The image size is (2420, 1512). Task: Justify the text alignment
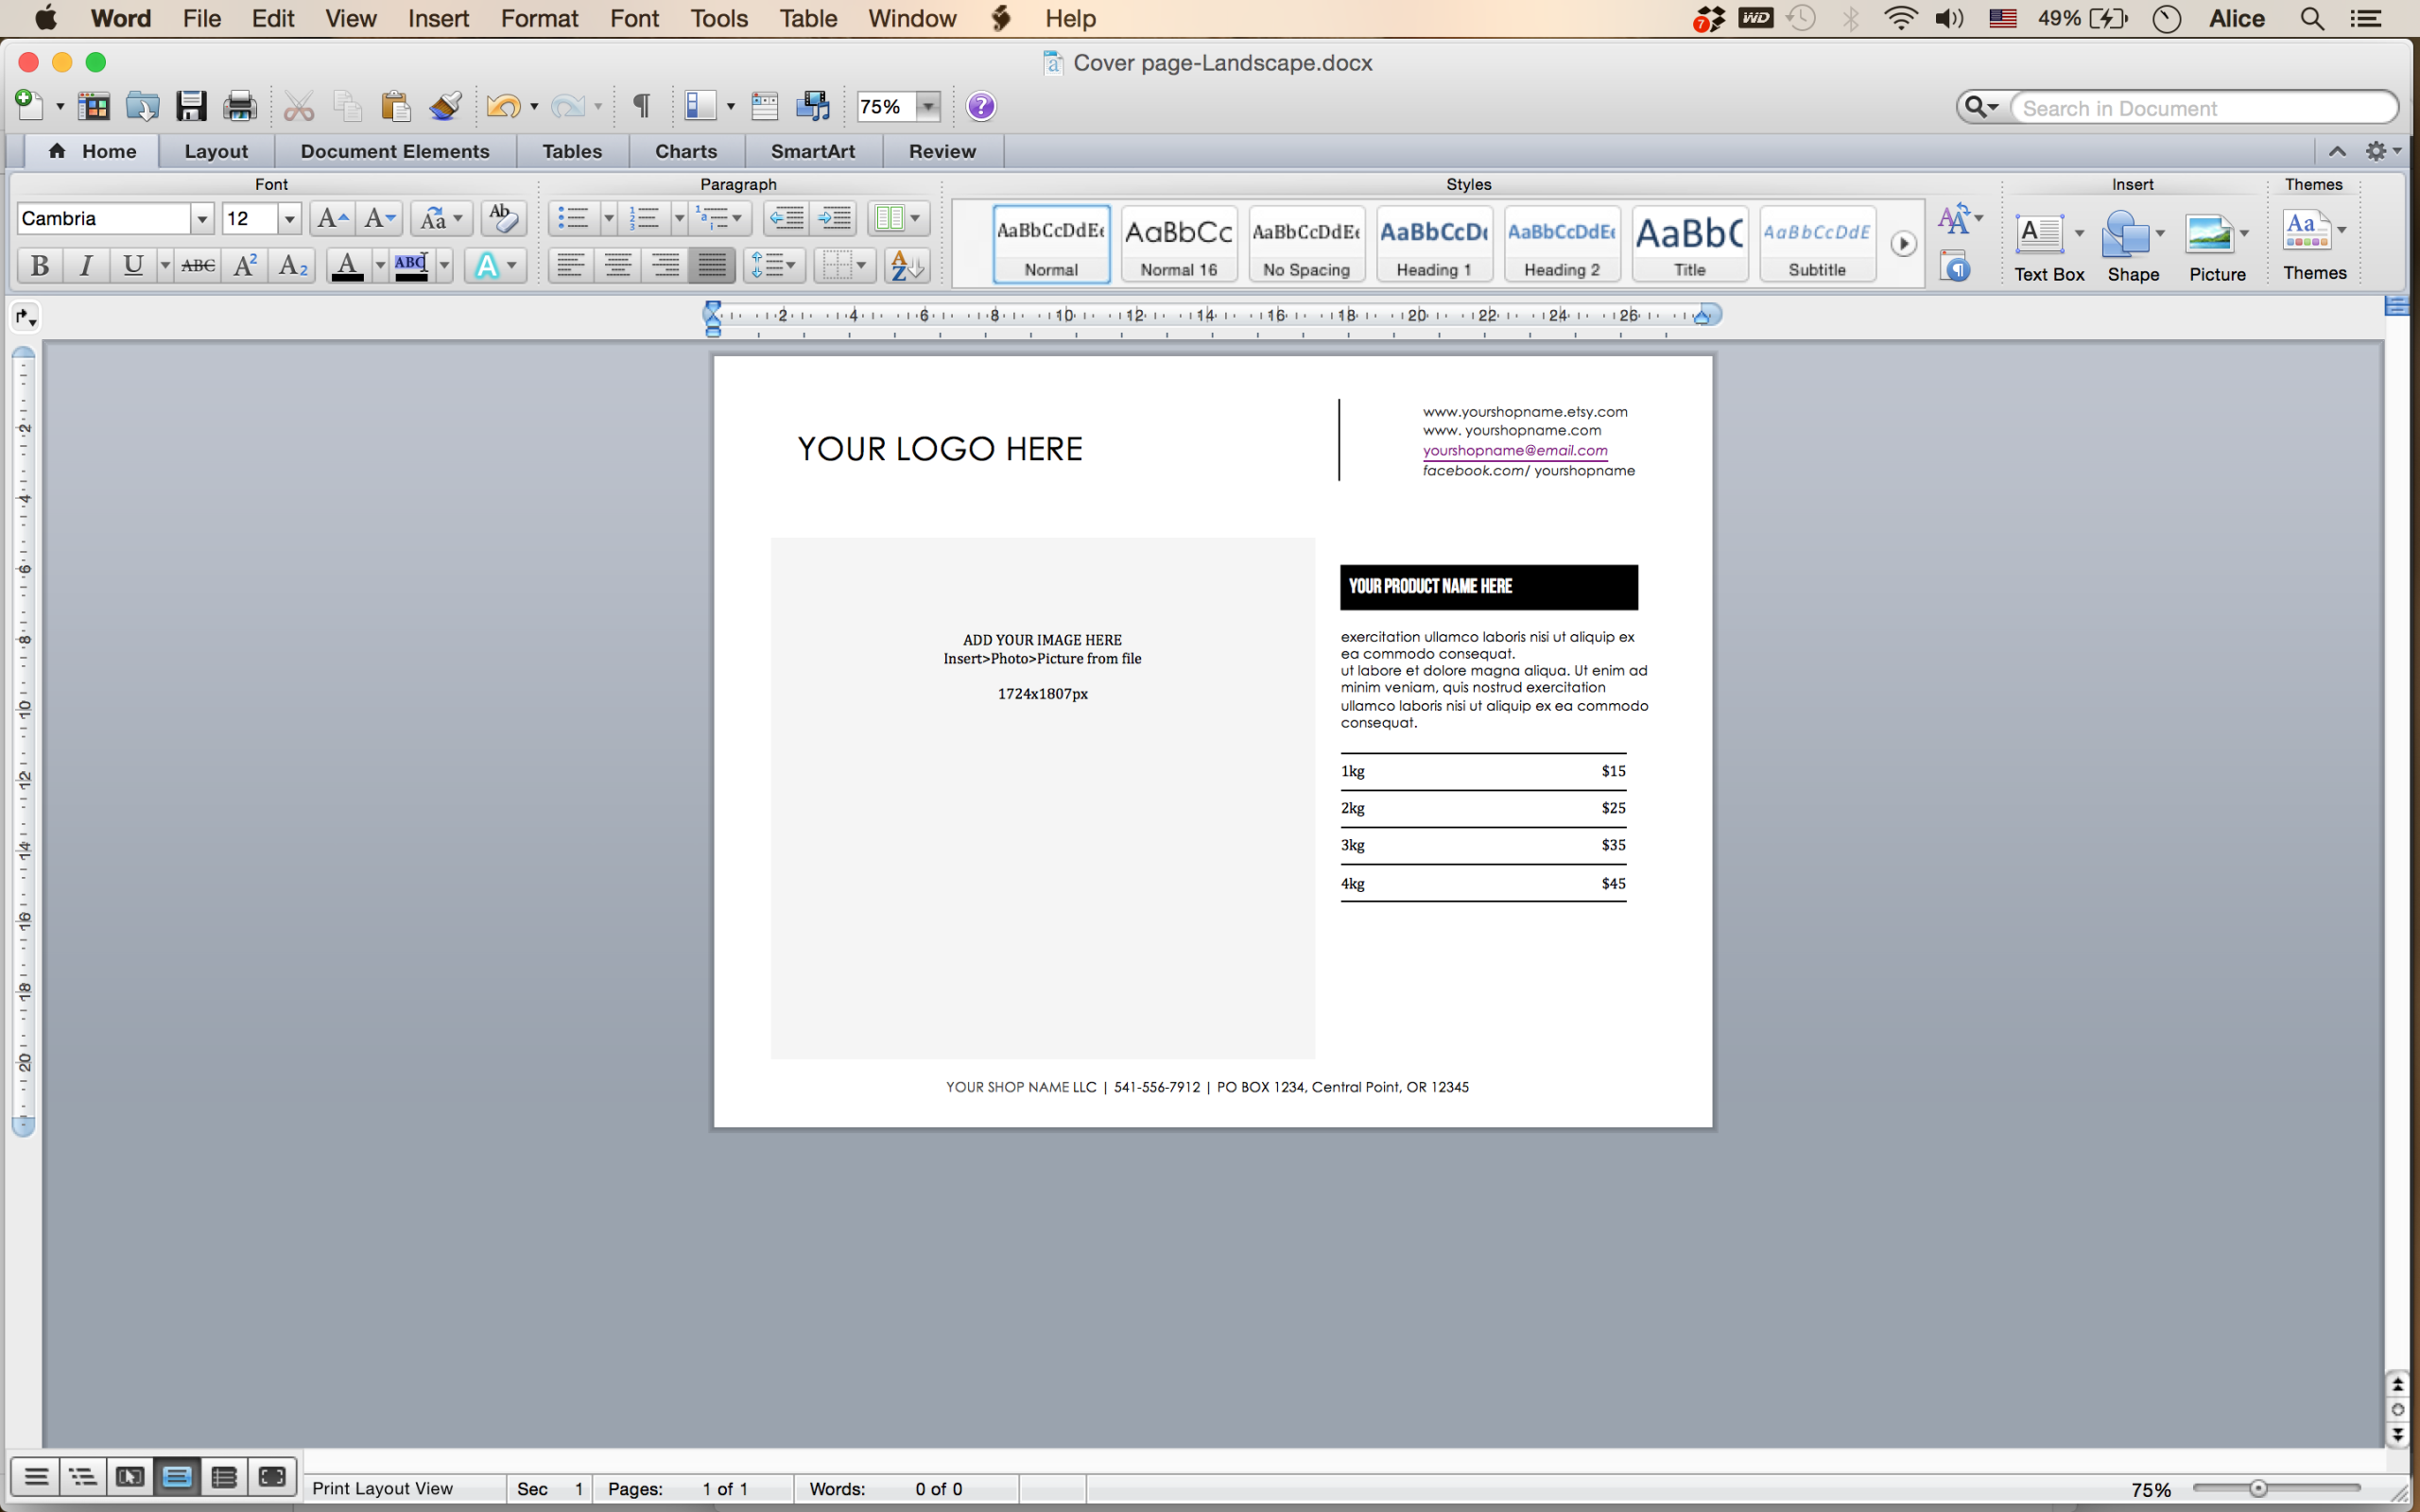[712, 266]
